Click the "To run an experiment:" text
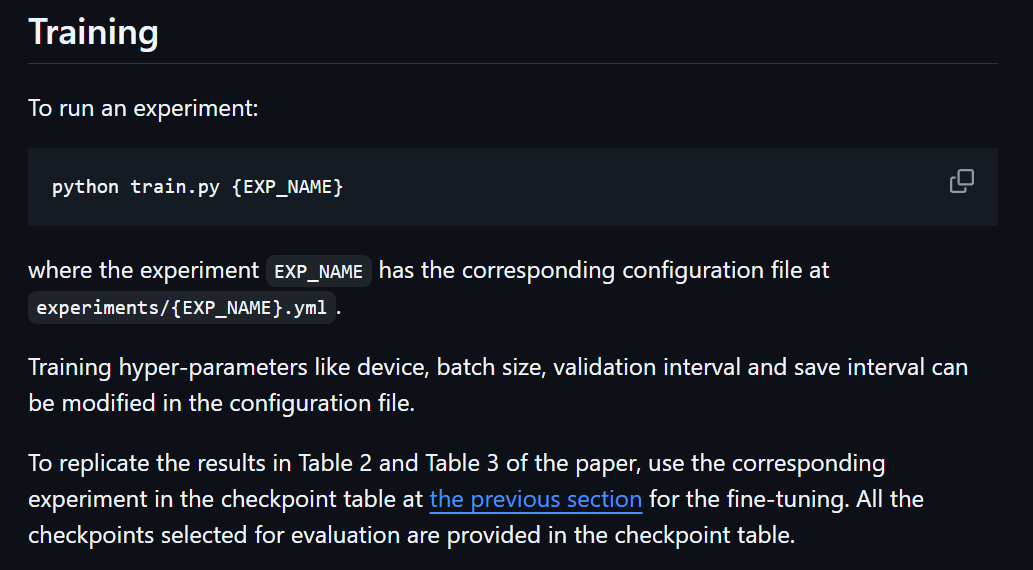Screen dimensions: 1033x570 click(x=143, y=107)
